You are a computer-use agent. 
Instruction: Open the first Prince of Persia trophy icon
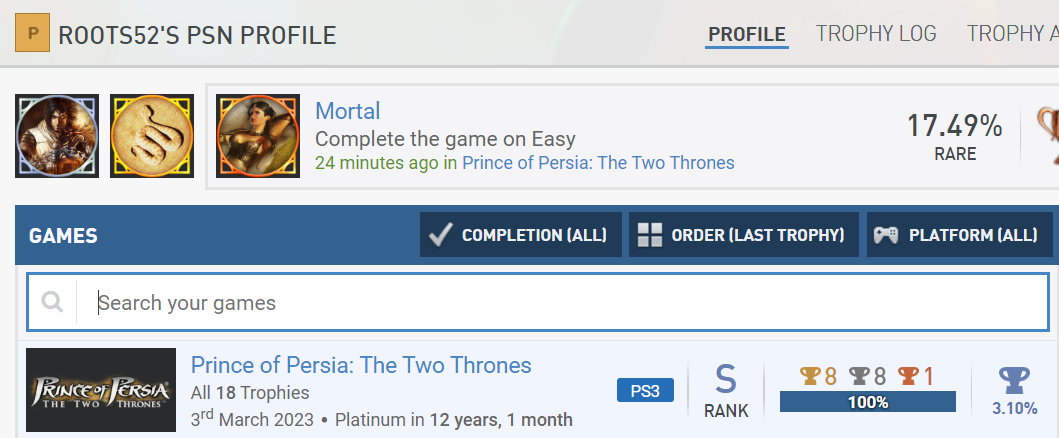[x=57, y=136]
